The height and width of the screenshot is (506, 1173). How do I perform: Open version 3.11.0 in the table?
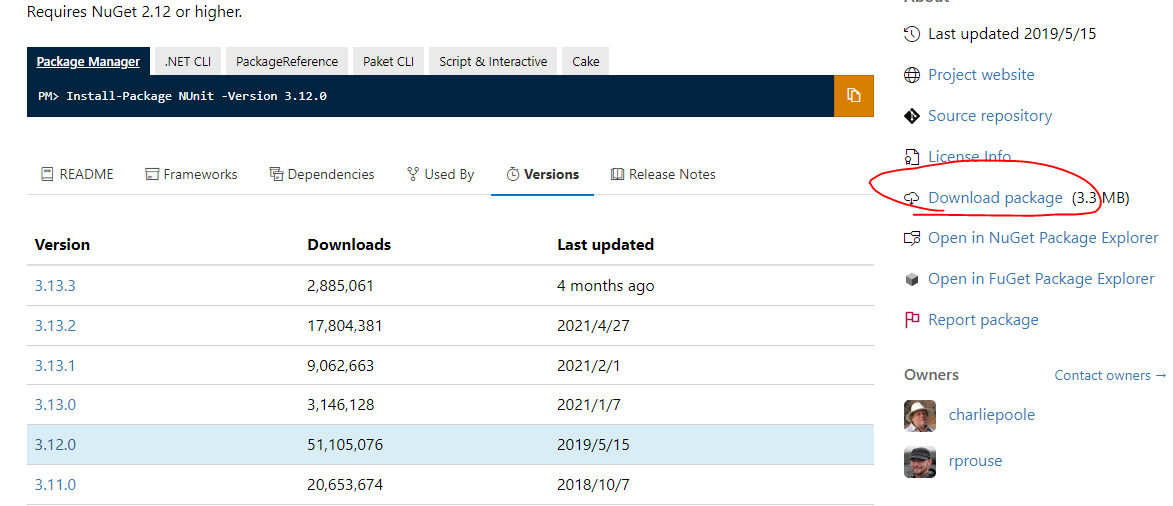(x=55, y=485)
